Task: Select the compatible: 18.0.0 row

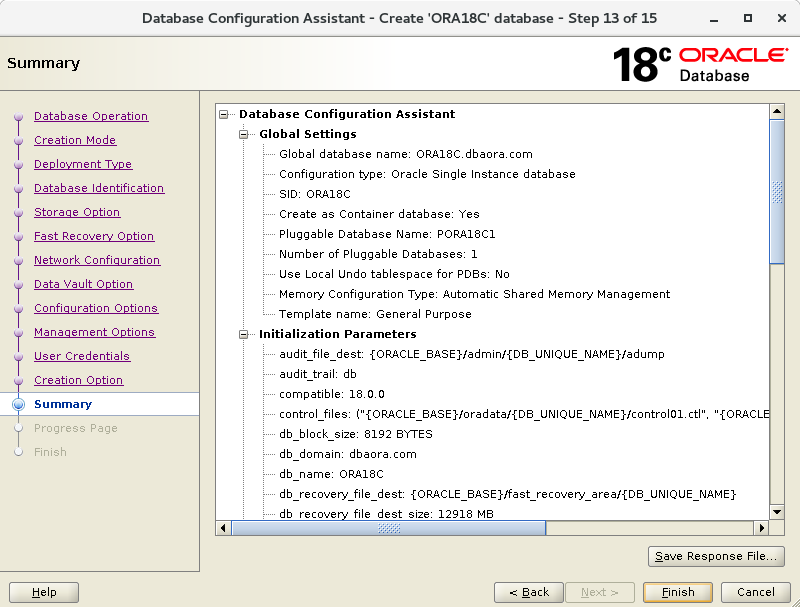Action: pyautogui.click(x=332, y=394)
